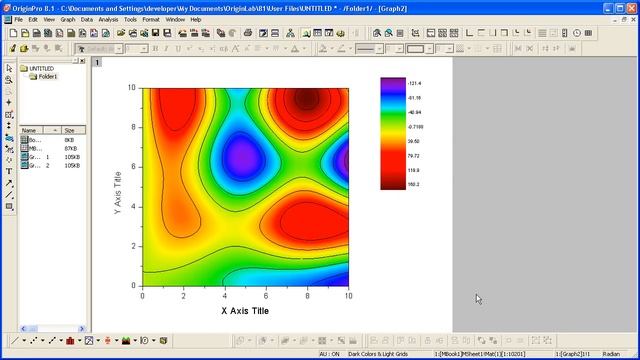The width and height of the screenshot is (640, 360).
Task: Click the X Axis Title label
Action: coord(245,311)
